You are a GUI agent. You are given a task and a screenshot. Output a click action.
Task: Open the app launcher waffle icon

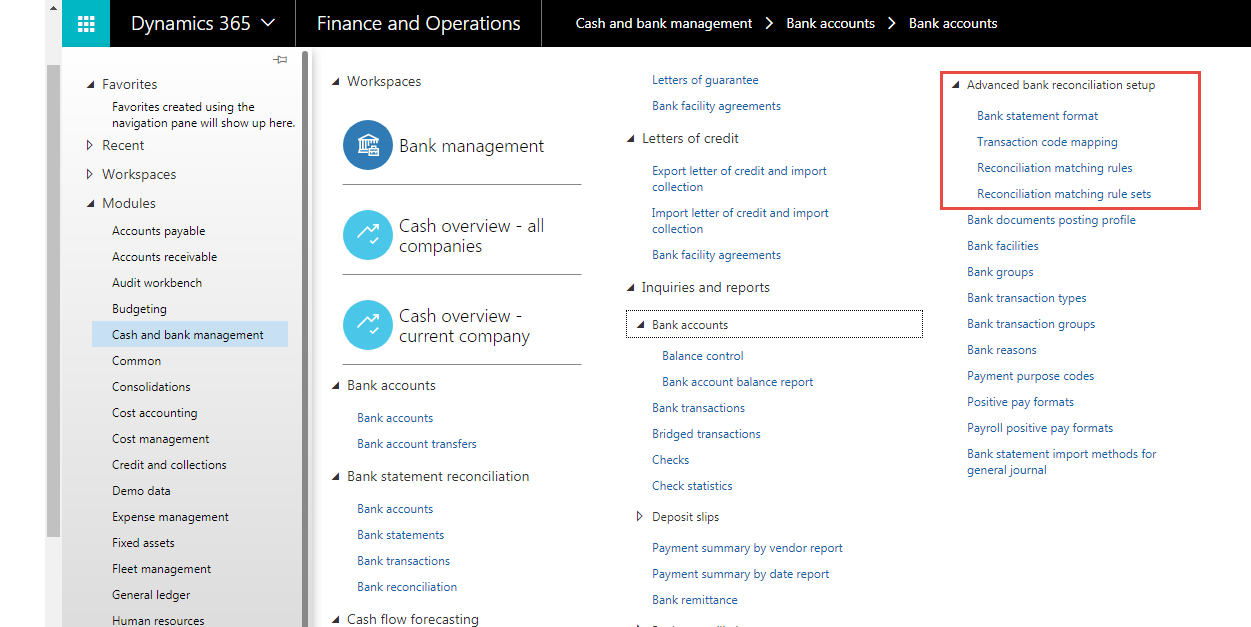click(x=86, y=23)
